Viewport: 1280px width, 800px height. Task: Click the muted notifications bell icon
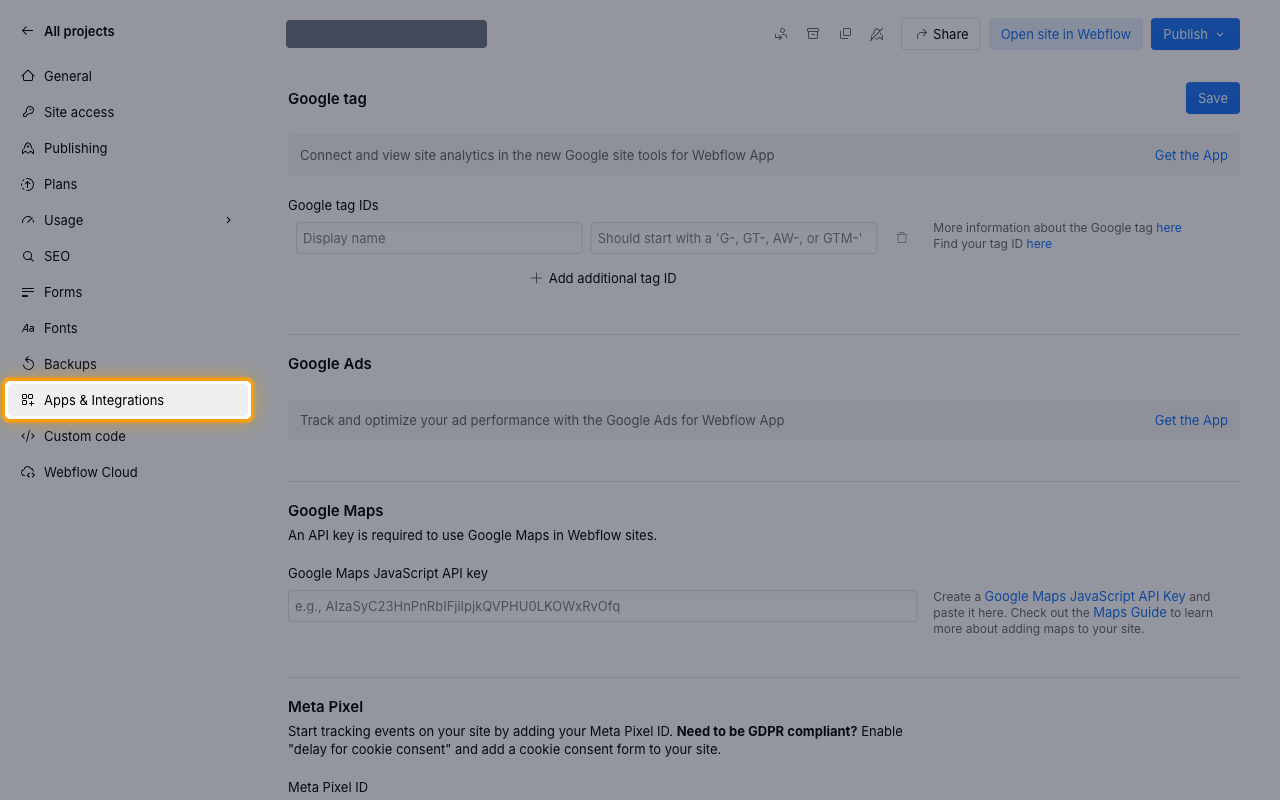pyautogui.click(x=877, y=34)
